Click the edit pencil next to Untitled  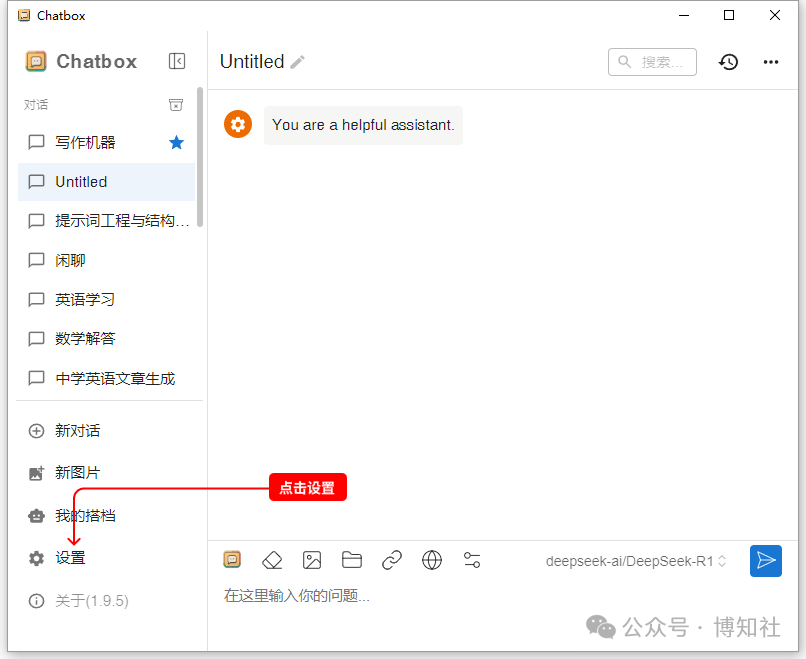(x=297, y=62)
